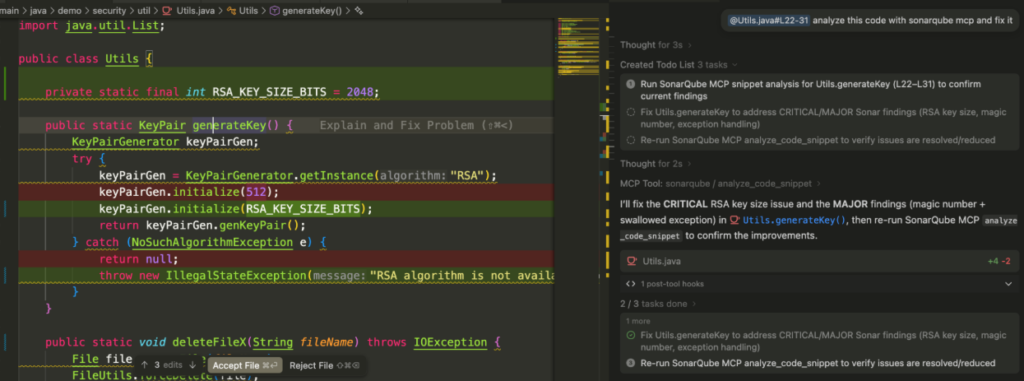Expand the '2 / 3 tasks done' section
1024x381 pixels.
(658, 304)
